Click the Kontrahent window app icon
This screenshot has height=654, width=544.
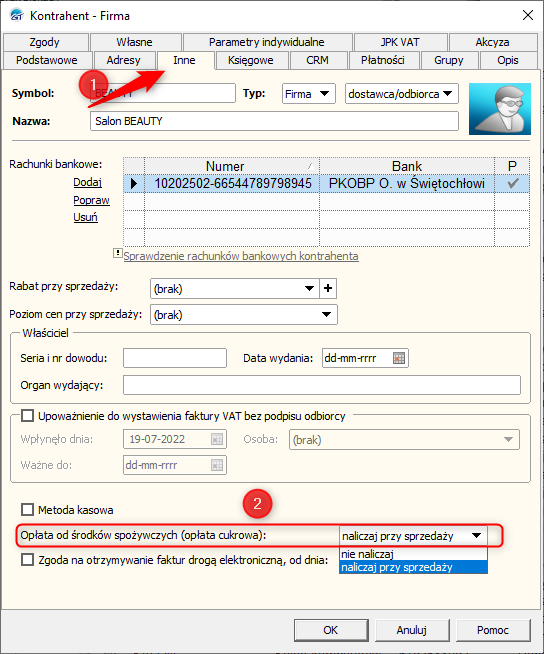[16, 15]
